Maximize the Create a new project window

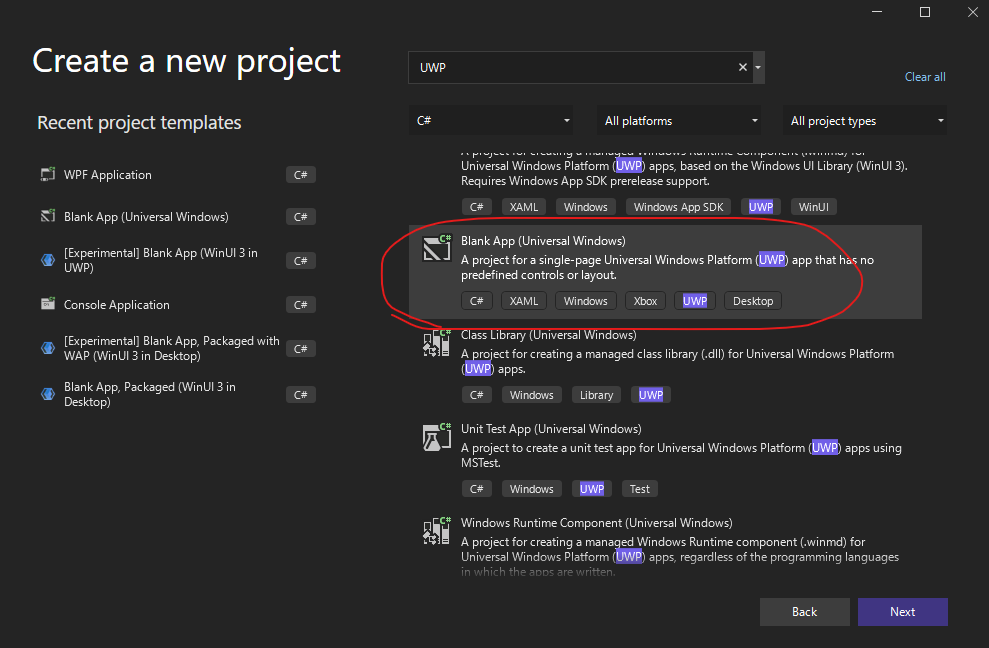pyautogui.click(x=925, y=12)
